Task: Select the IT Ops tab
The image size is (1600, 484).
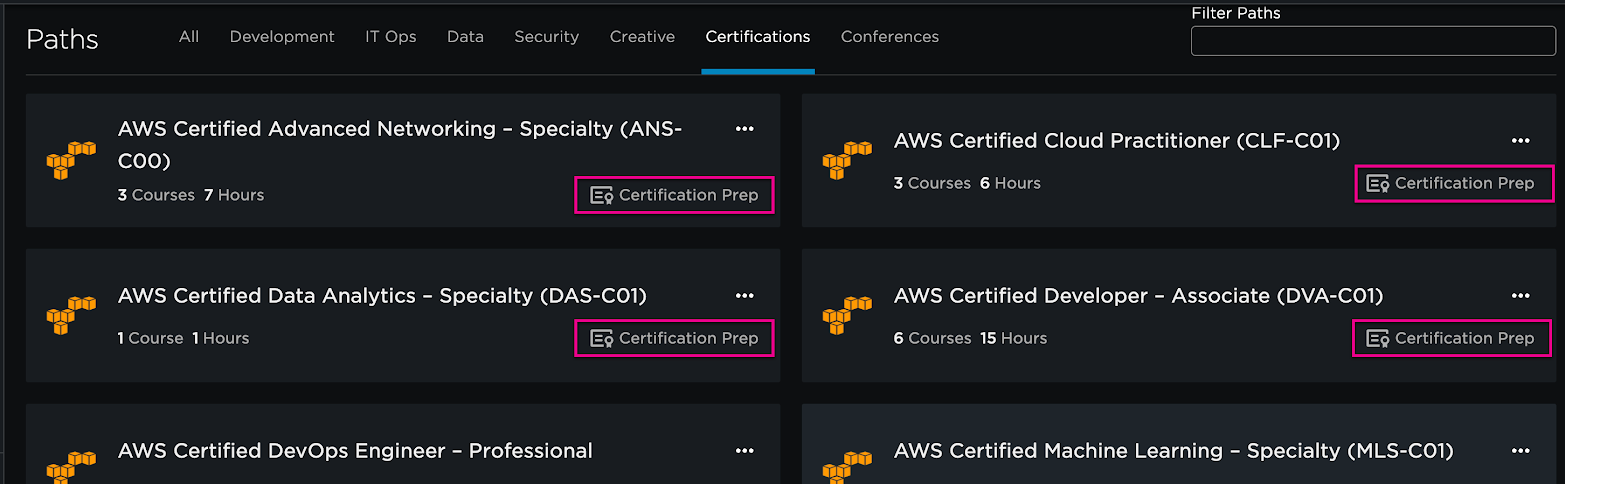Action: point(391,37)
